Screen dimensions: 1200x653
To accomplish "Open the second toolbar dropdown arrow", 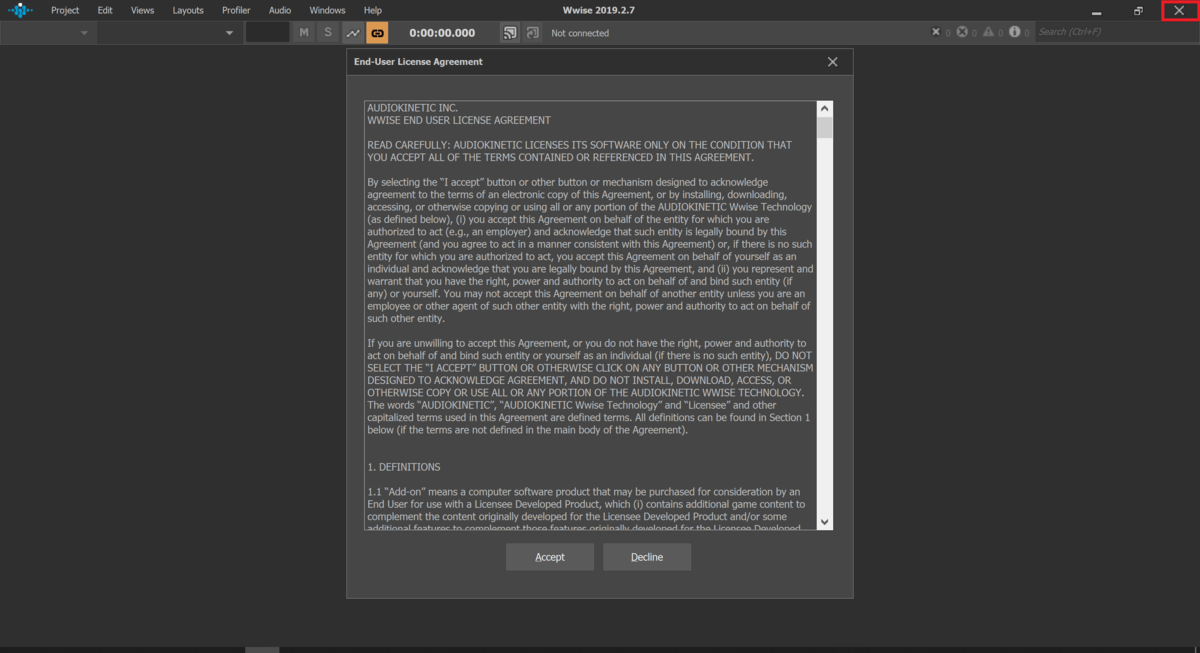I will coord(229,33).
